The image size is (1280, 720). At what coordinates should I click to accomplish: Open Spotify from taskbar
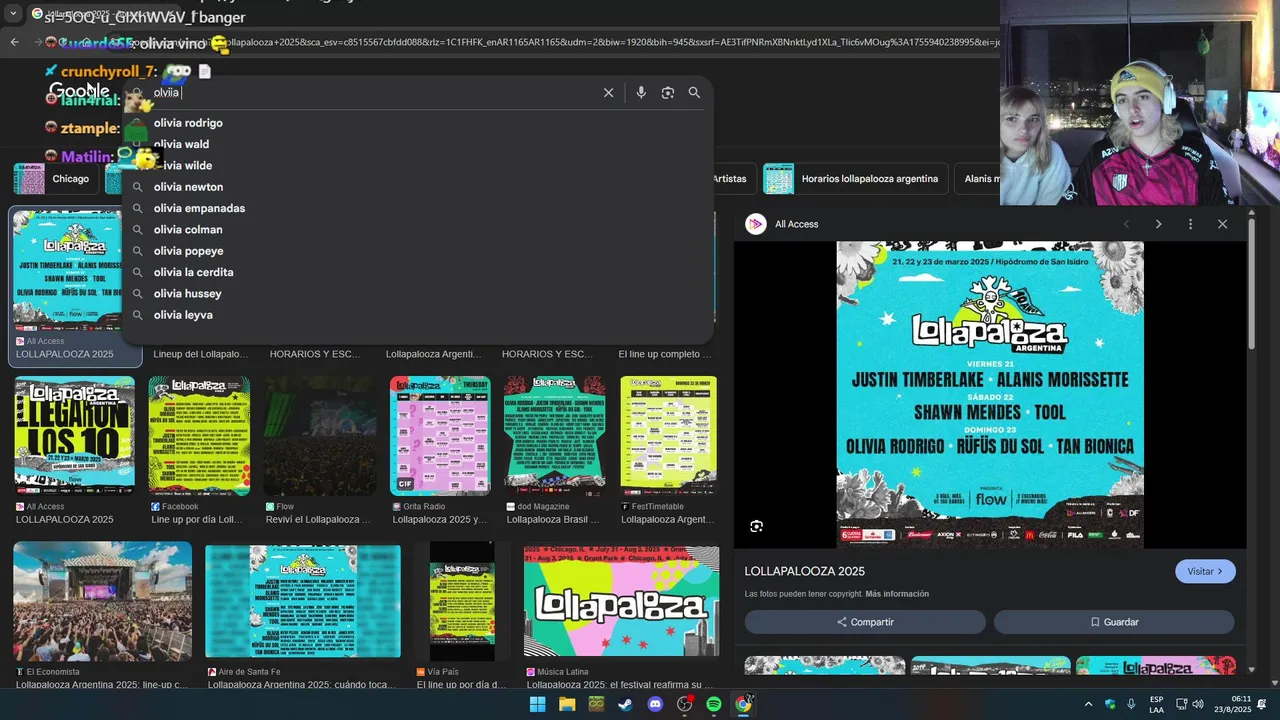coord(714,704)
